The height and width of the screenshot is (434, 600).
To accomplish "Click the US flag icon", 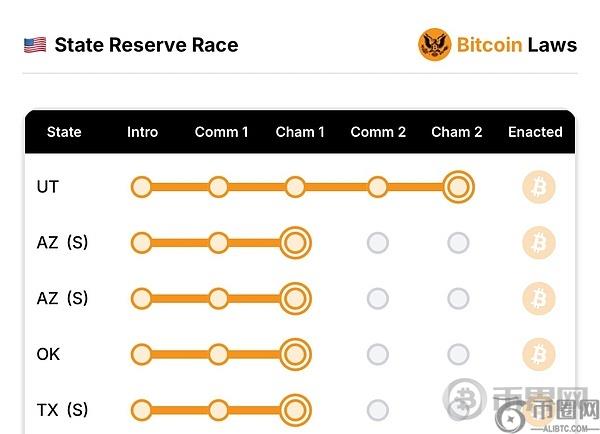I will [x=35, y=45].
